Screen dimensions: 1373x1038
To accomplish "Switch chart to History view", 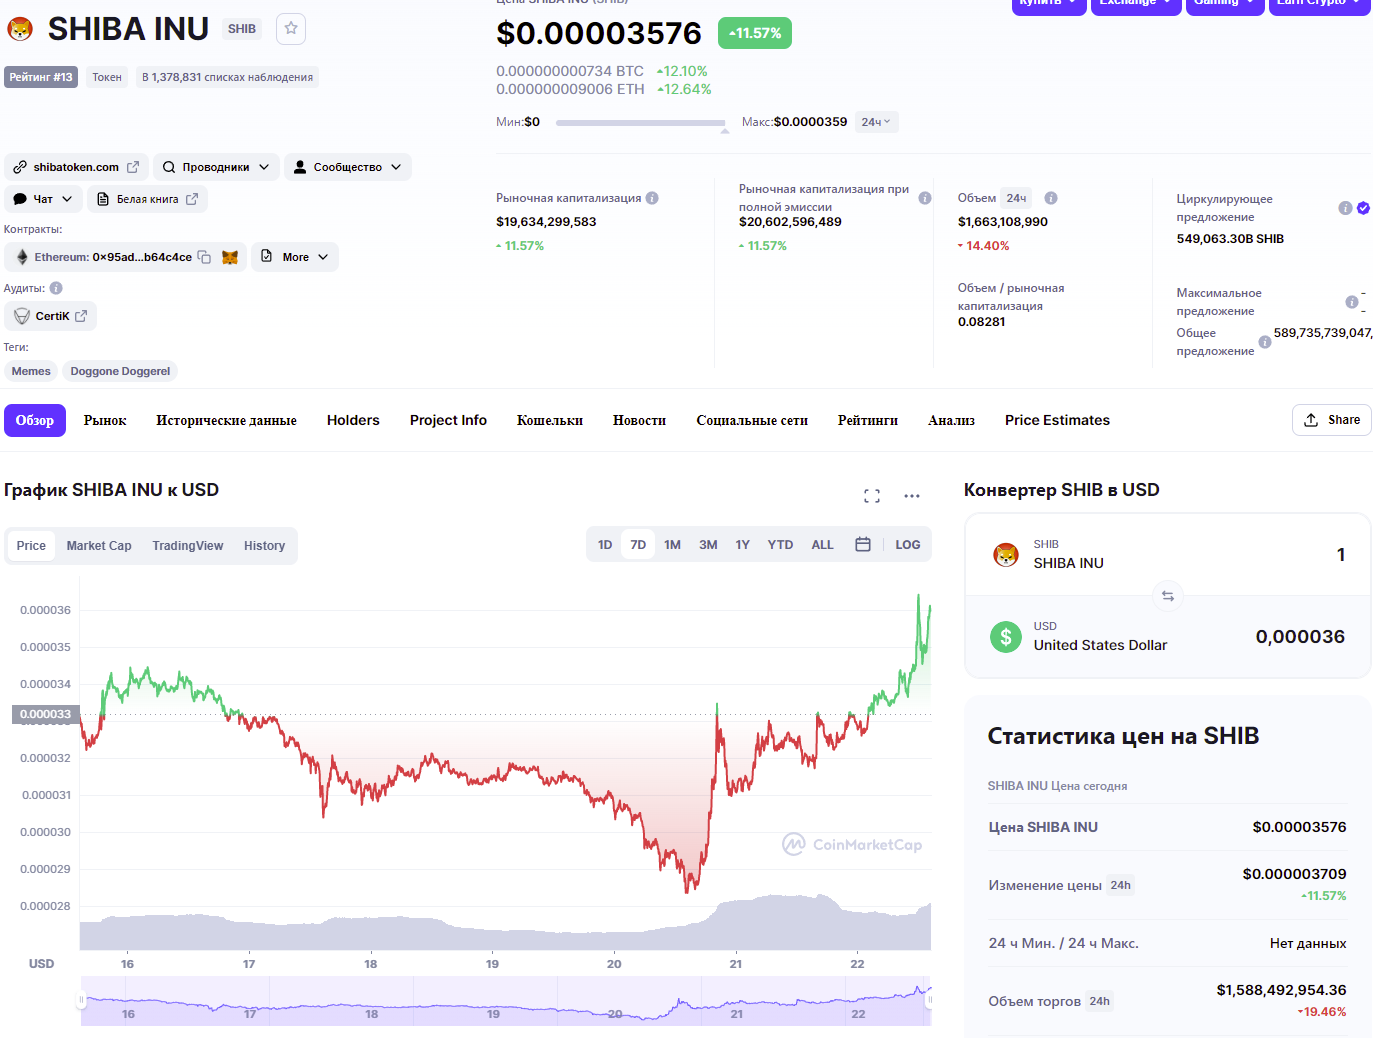I will pyautogui.click(x=264, y=546).
